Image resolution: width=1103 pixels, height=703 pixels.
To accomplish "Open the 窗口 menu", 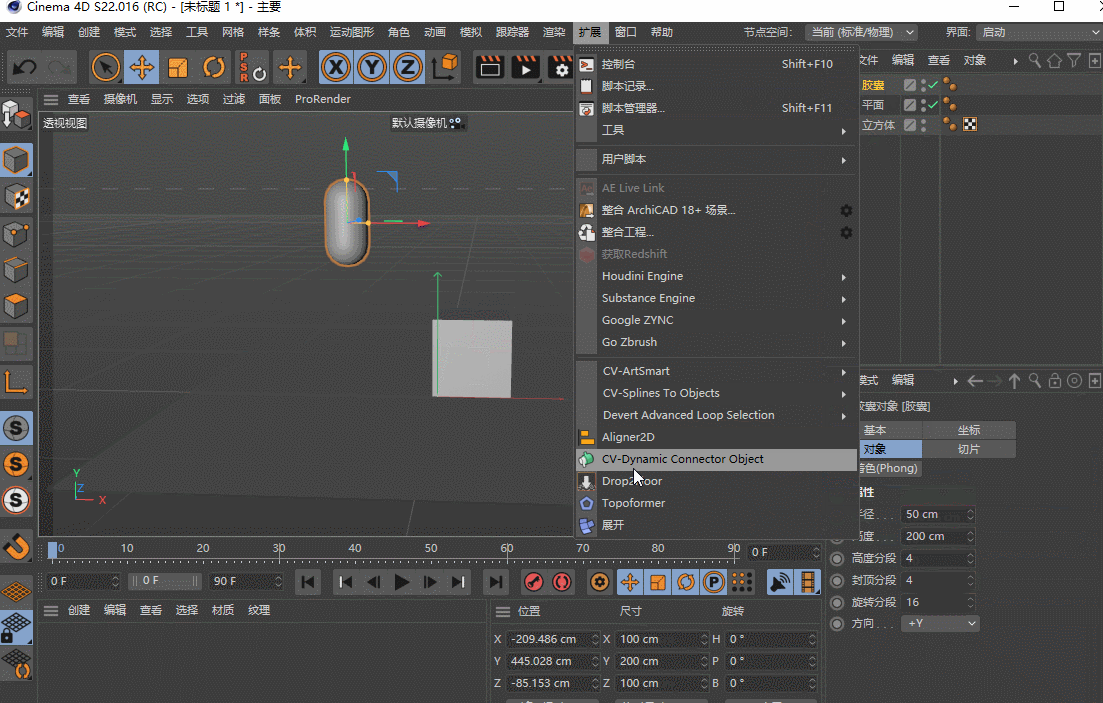I will click(x=625, y=32).
